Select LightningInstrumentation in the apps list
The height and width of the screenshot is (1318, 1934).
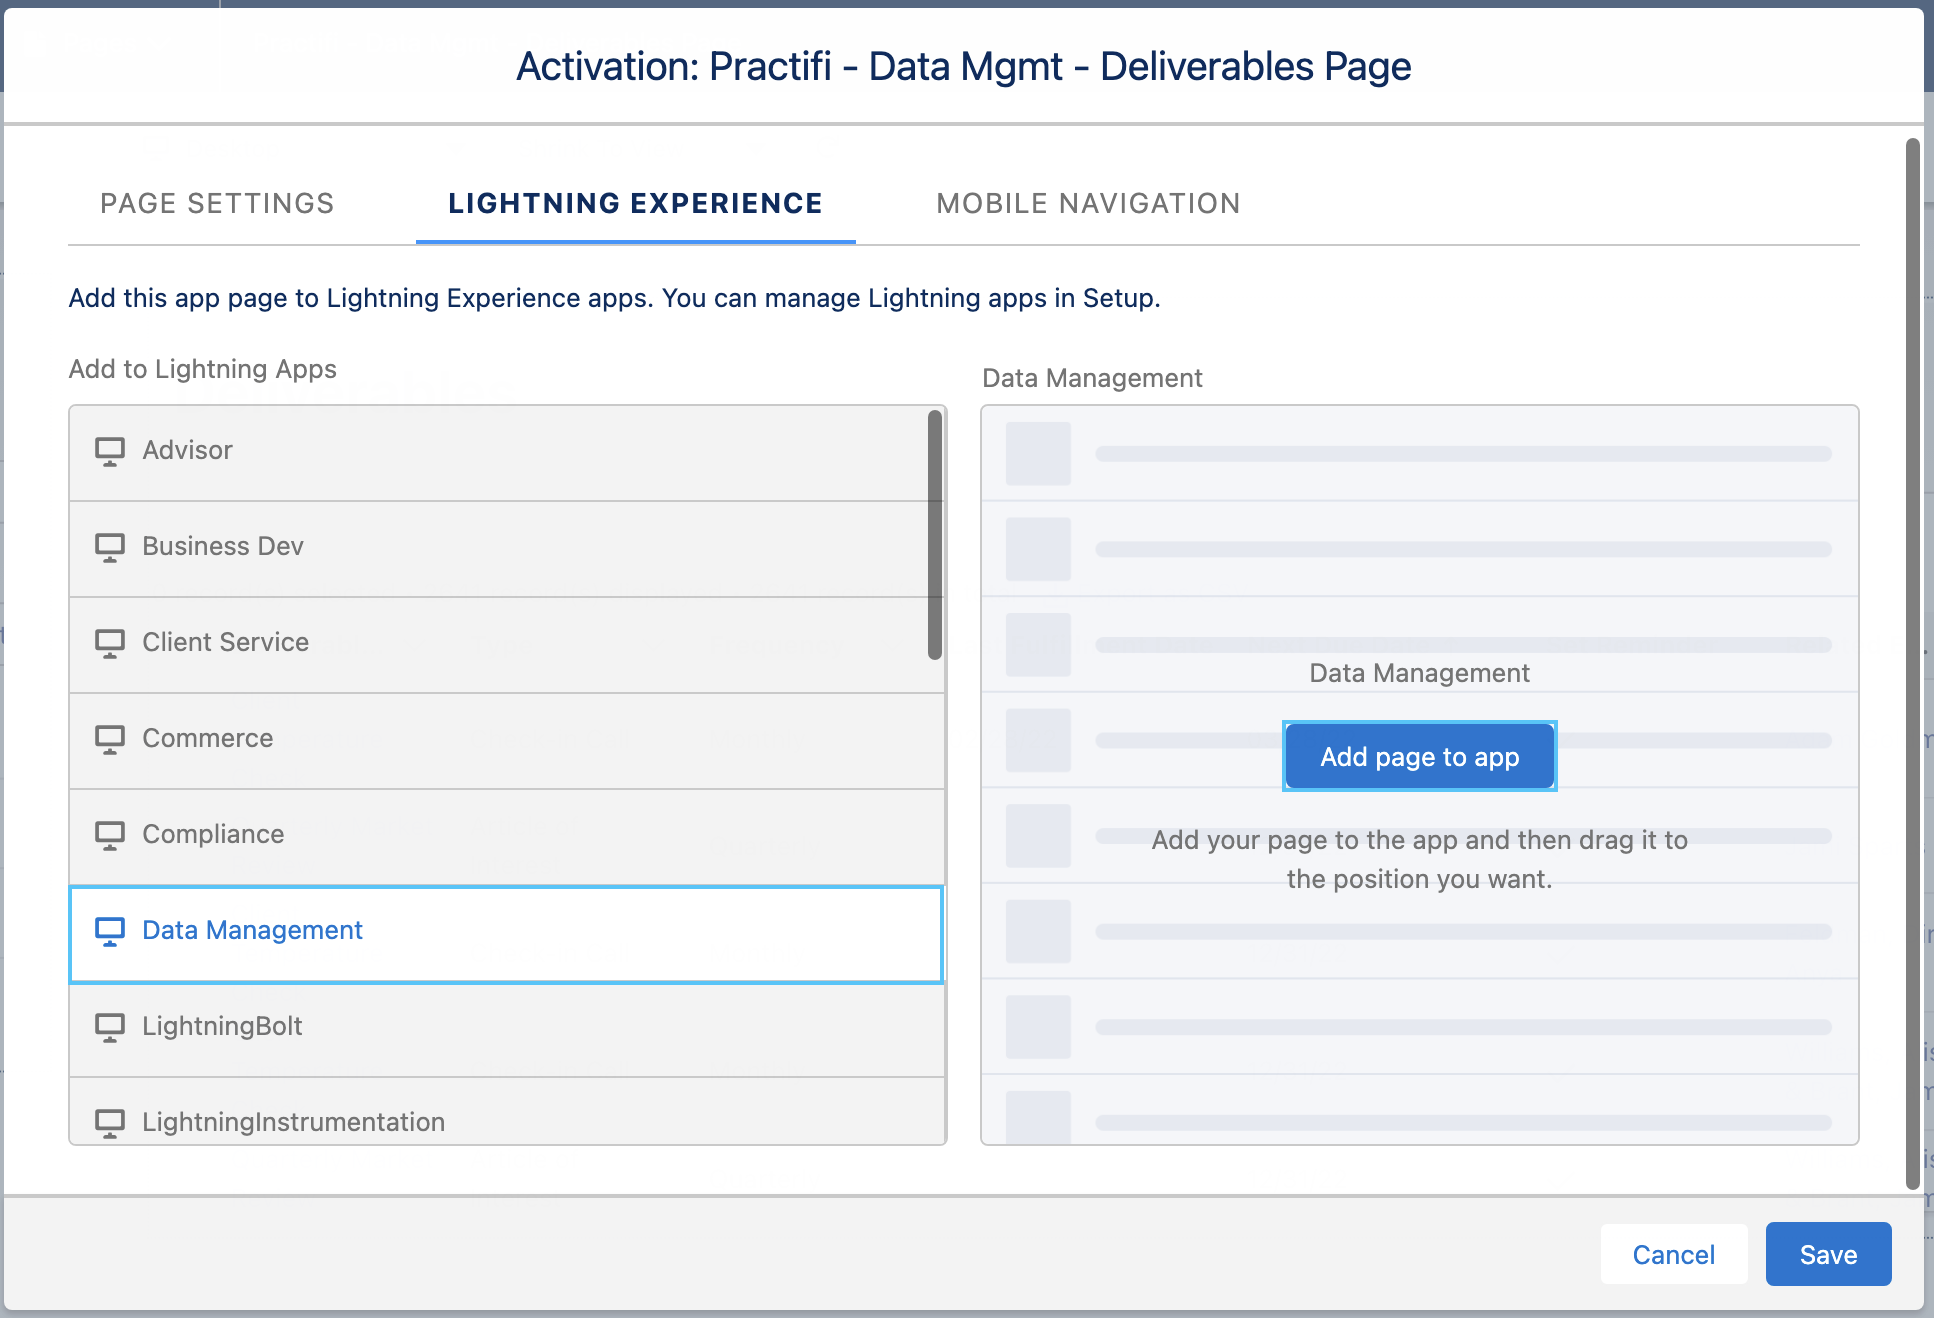tap(506, 1111)
